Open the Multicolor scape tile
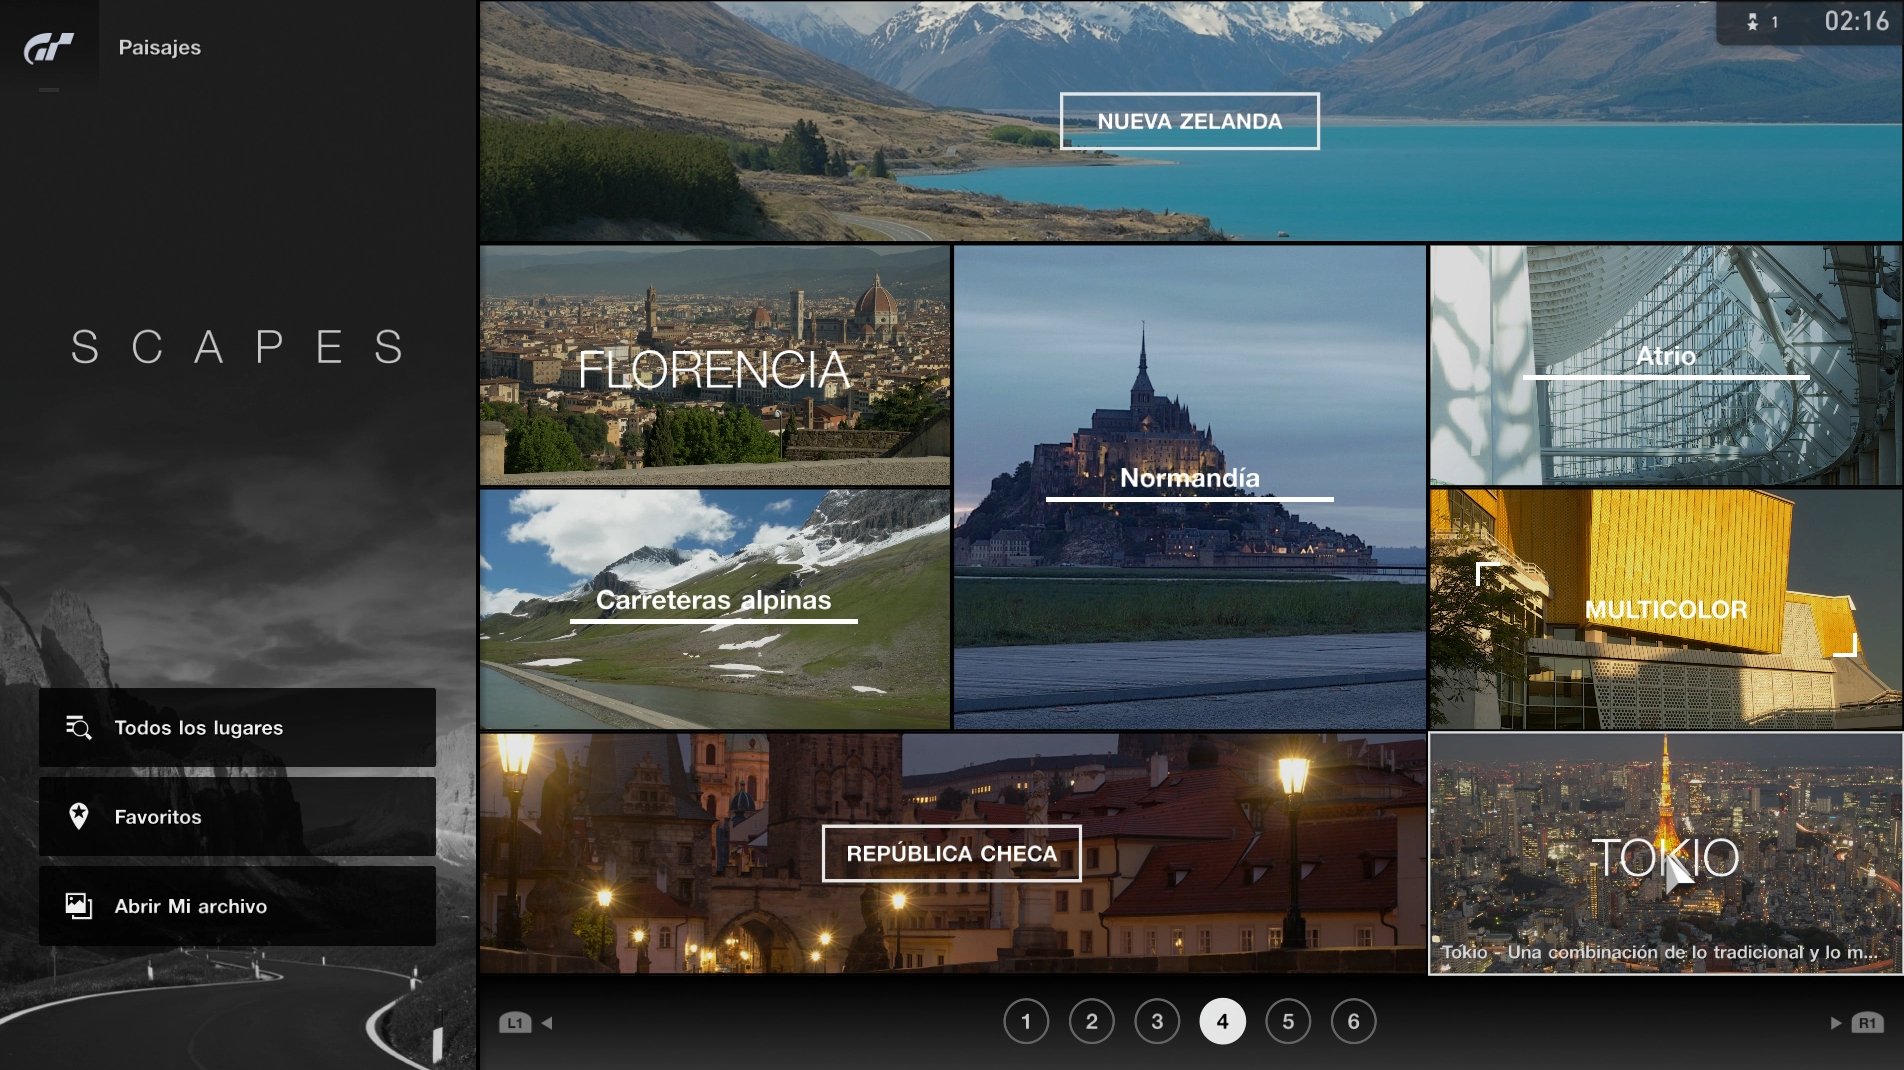This screenshot has width=1904, height=1070. [x=1665, y=609]
